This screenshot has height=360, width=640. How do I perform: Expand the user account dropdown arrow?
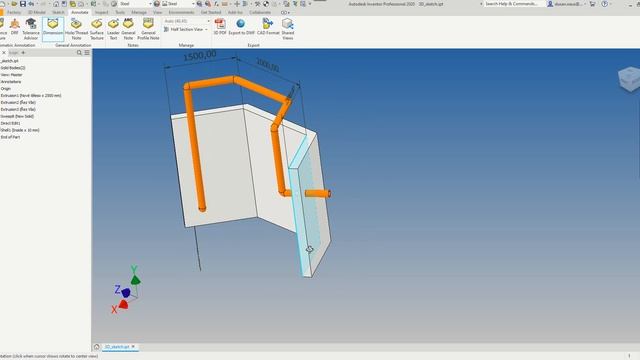[585, 4]
